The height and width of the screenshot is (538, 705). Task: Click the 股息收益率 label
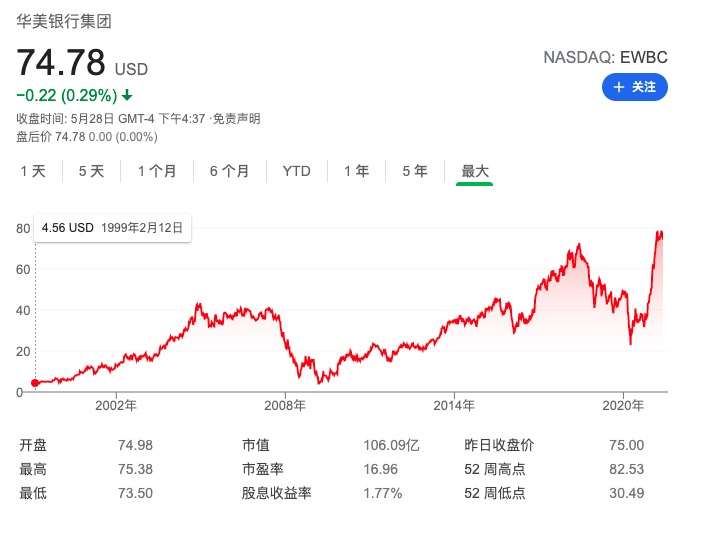point(277,493)
